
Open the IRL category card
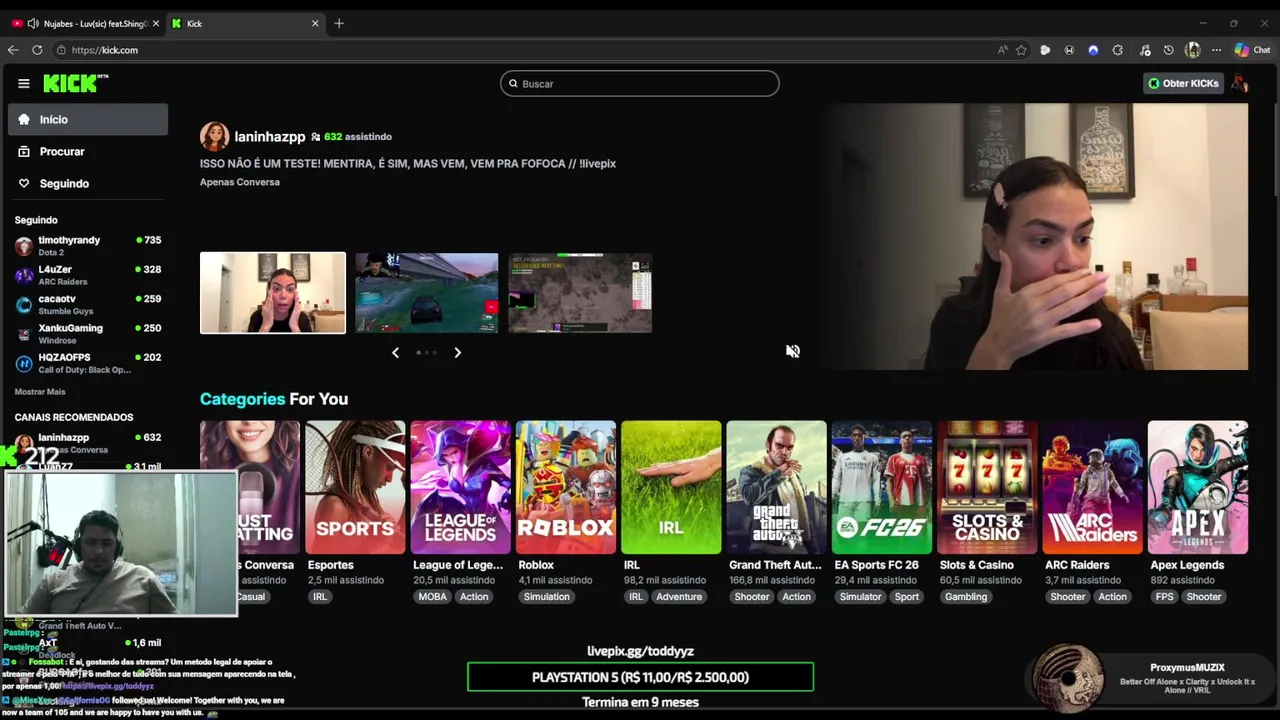(x=671, y=487)
